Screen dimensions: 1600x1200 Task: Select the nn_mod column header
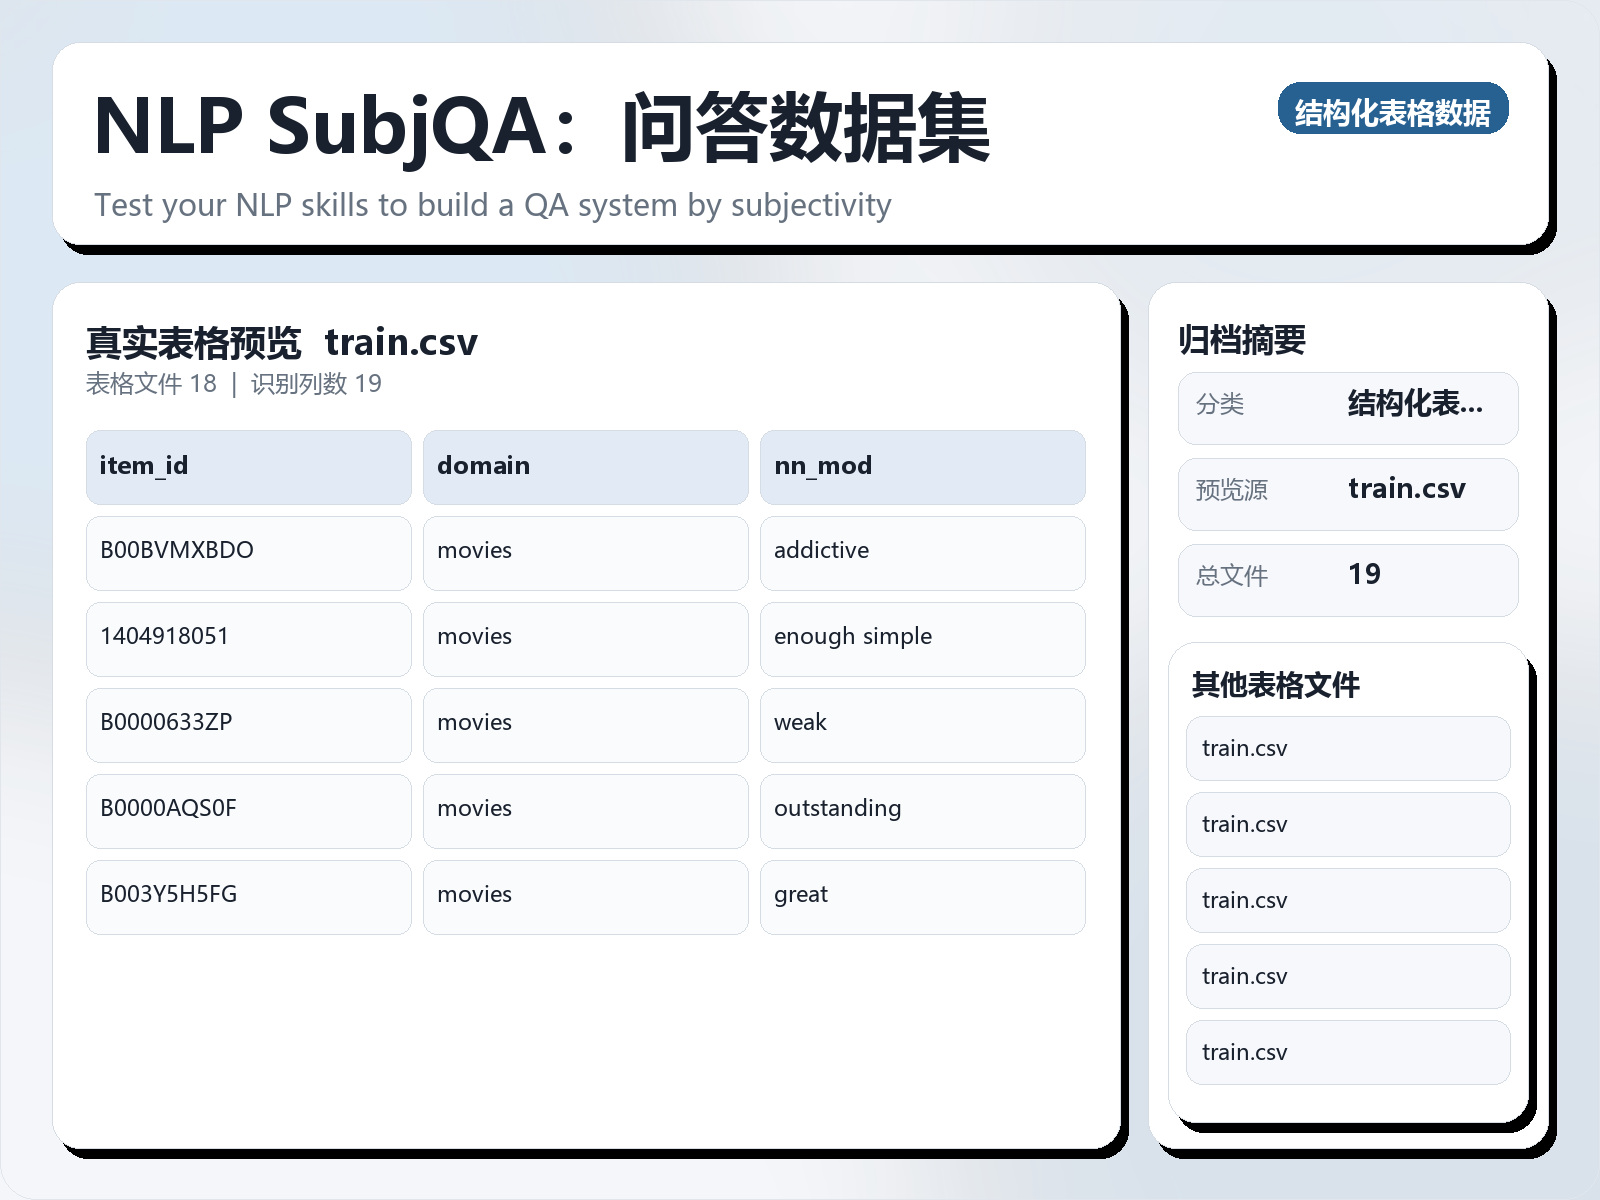[x=922, y=466]
